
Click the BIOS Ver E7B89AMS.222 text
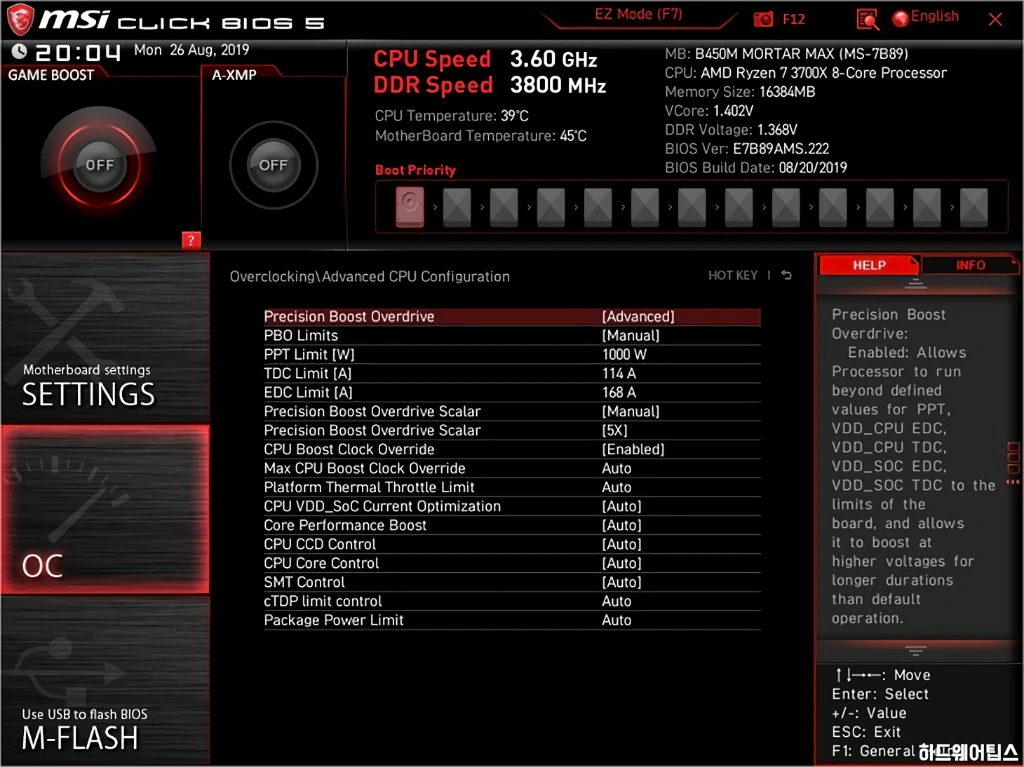[746, 148]
